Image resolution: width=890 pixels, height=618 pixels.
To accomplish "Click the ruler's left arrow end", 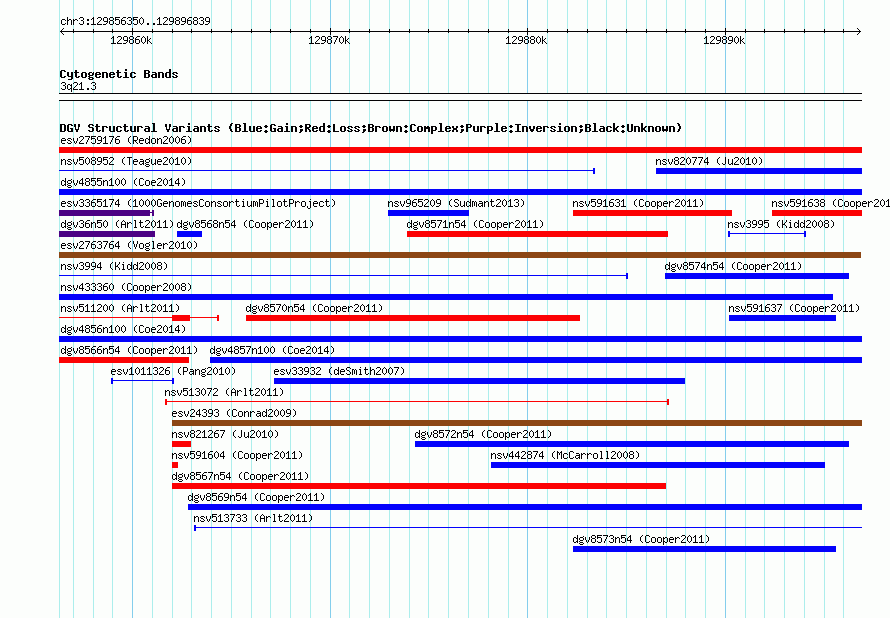I will (x=62, y=31).
